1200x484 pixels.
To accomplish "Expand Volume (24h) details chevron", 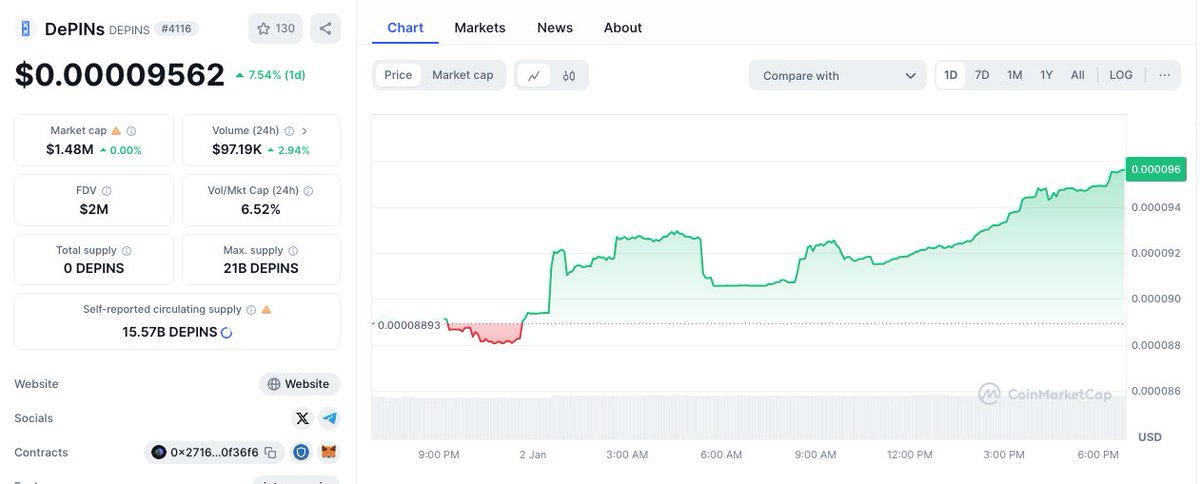I will click(x=304, y=131).
